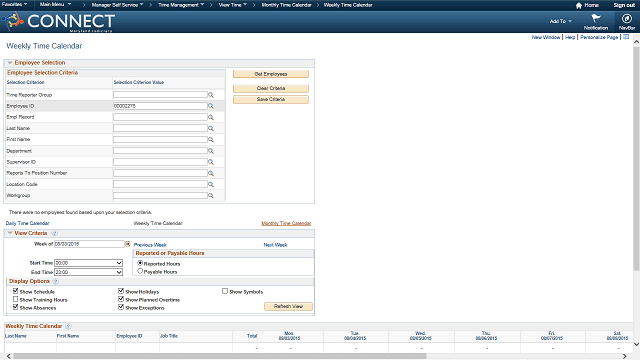Expand Manager Self Service breadcrumb menu
The width and height of the screenshot is (640, 360).
(118, 5)
